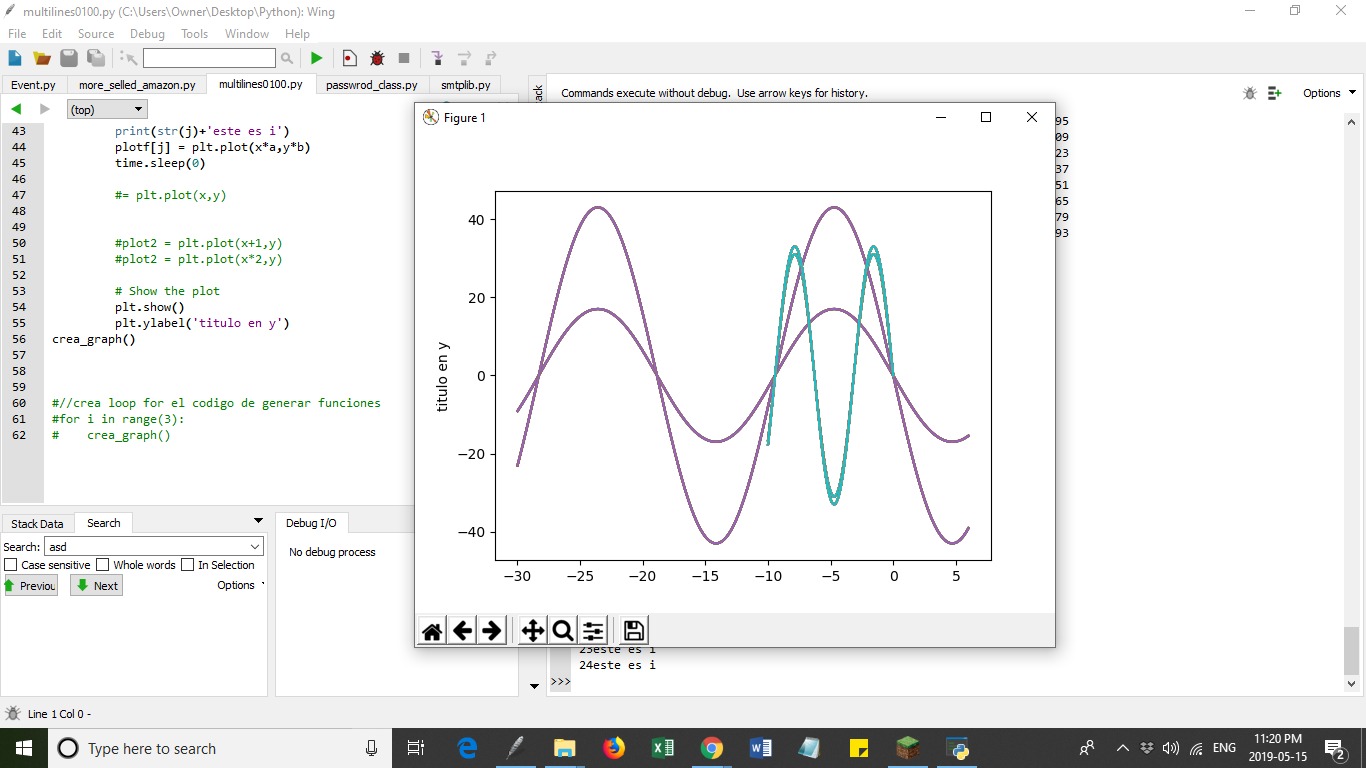1366x768 pixels.
Task: Find previous match with Previous button
Action: point(31,586)
